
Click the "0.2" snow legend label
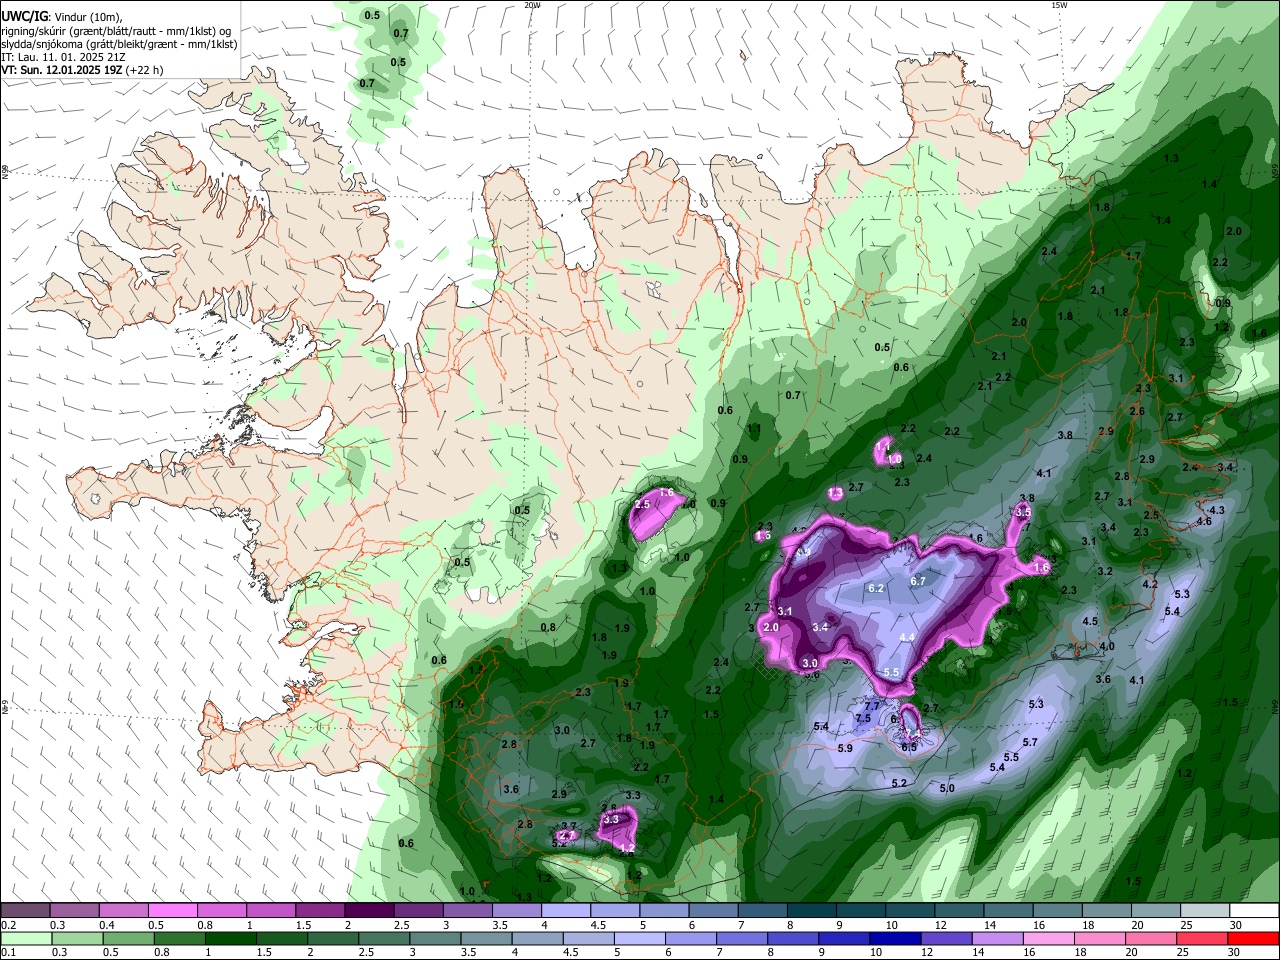point(7,925)
